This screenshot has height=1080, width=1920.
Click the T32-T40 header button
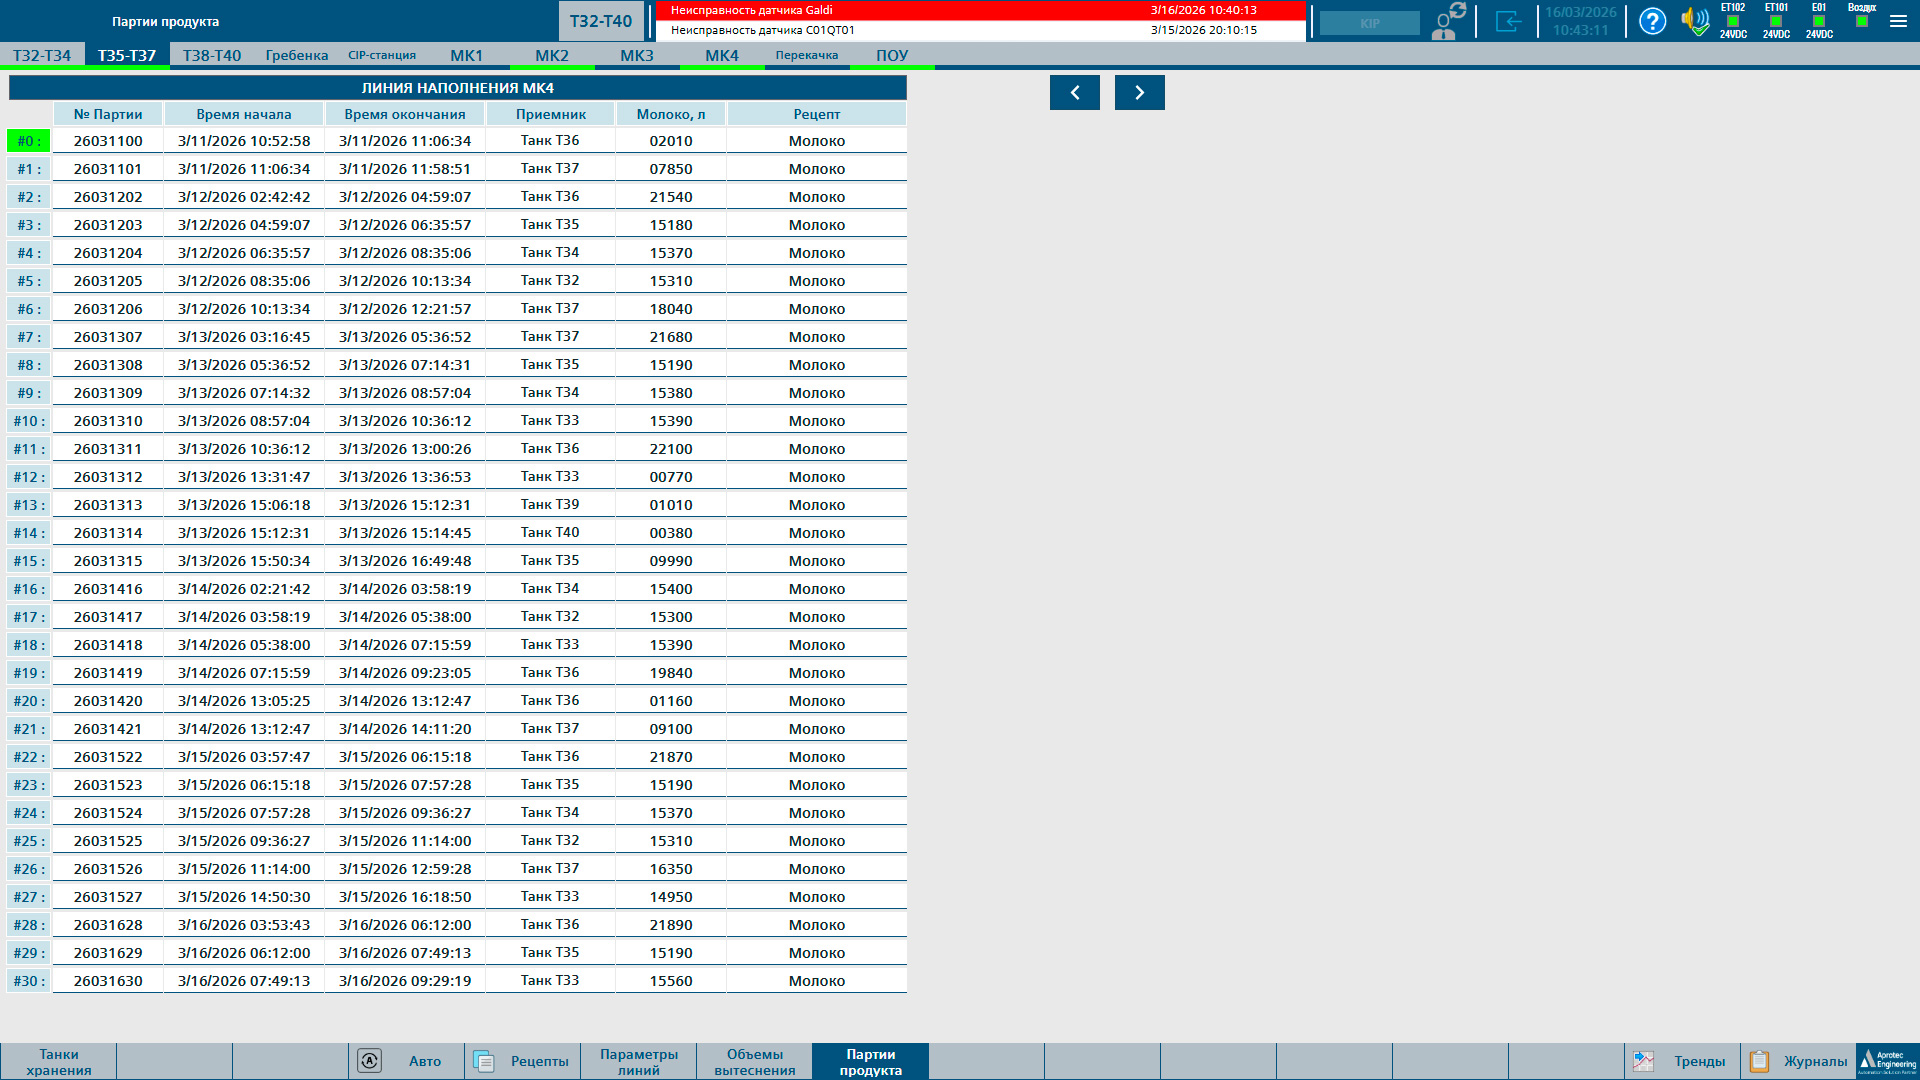[x=601, y=21]
